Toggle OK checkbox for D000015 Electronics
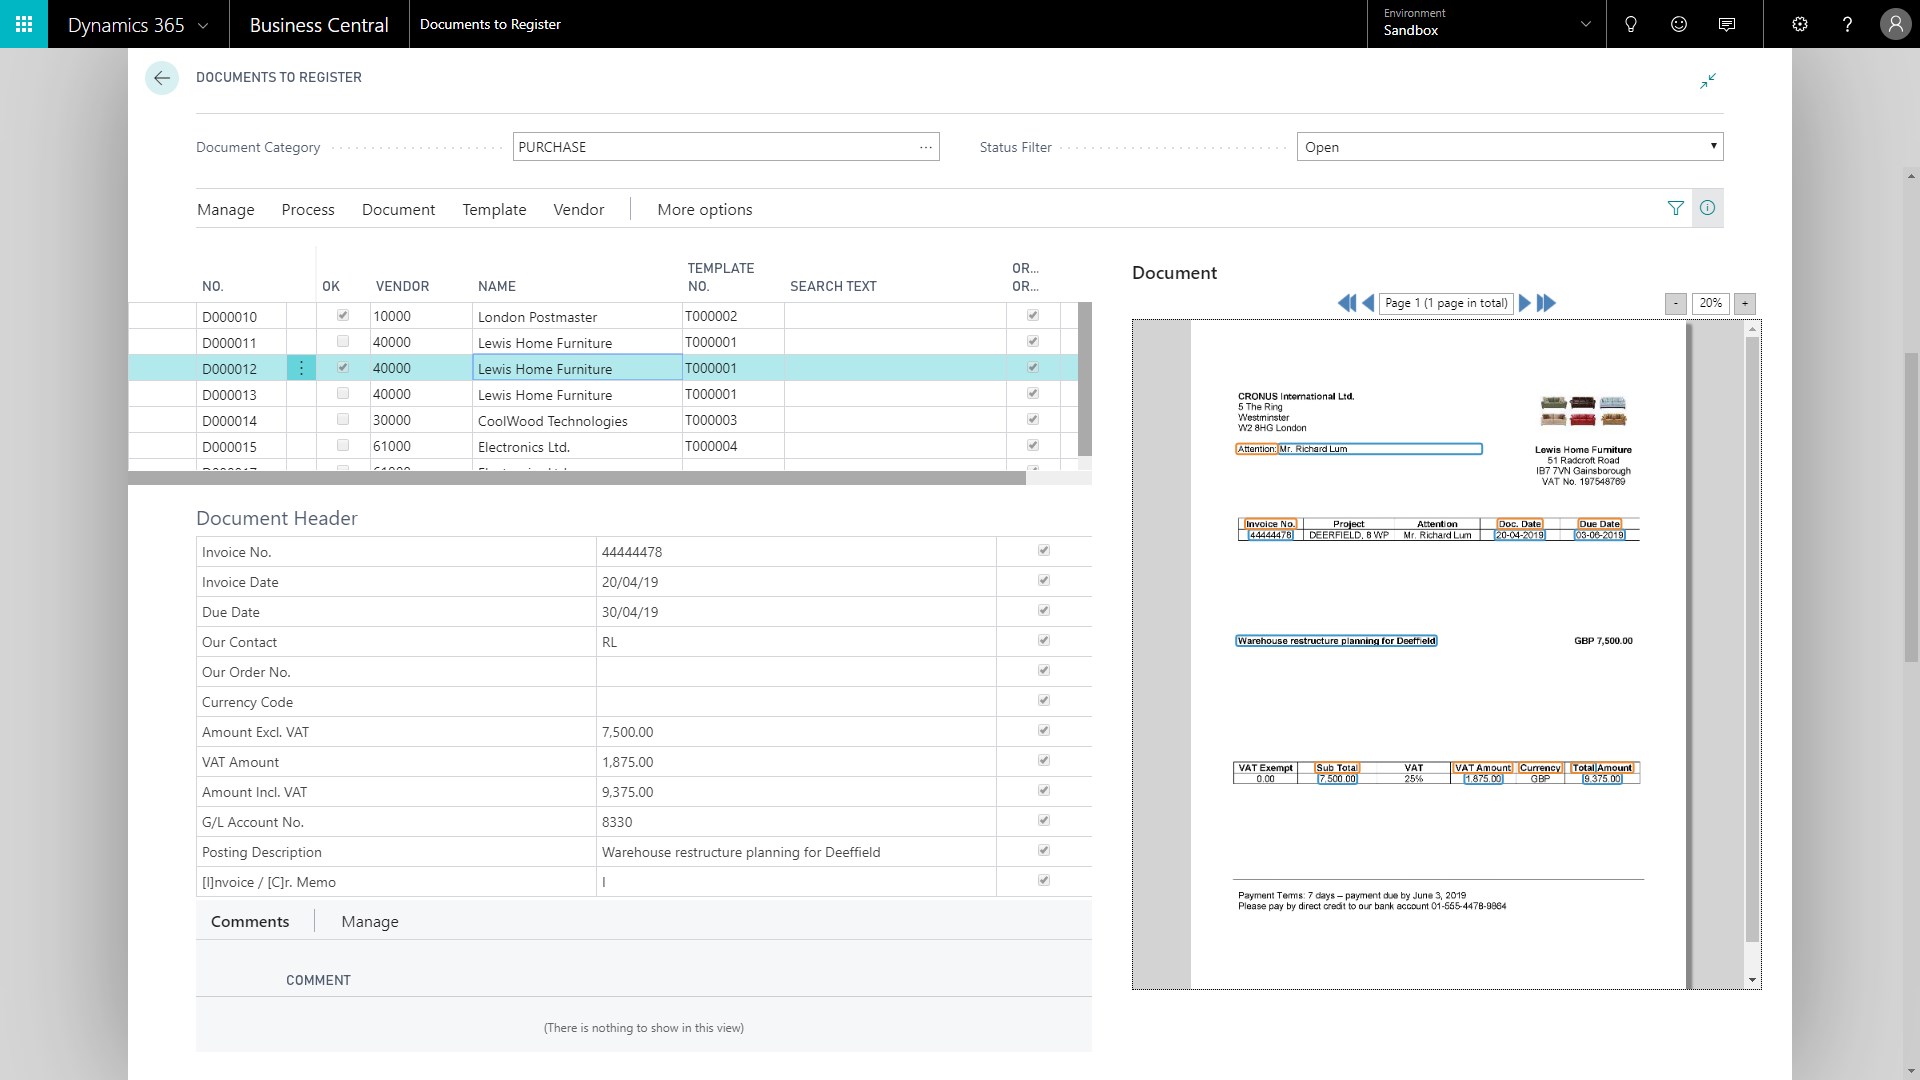The height and width of the screenshot is (1080, 1920). pos(343,446)
